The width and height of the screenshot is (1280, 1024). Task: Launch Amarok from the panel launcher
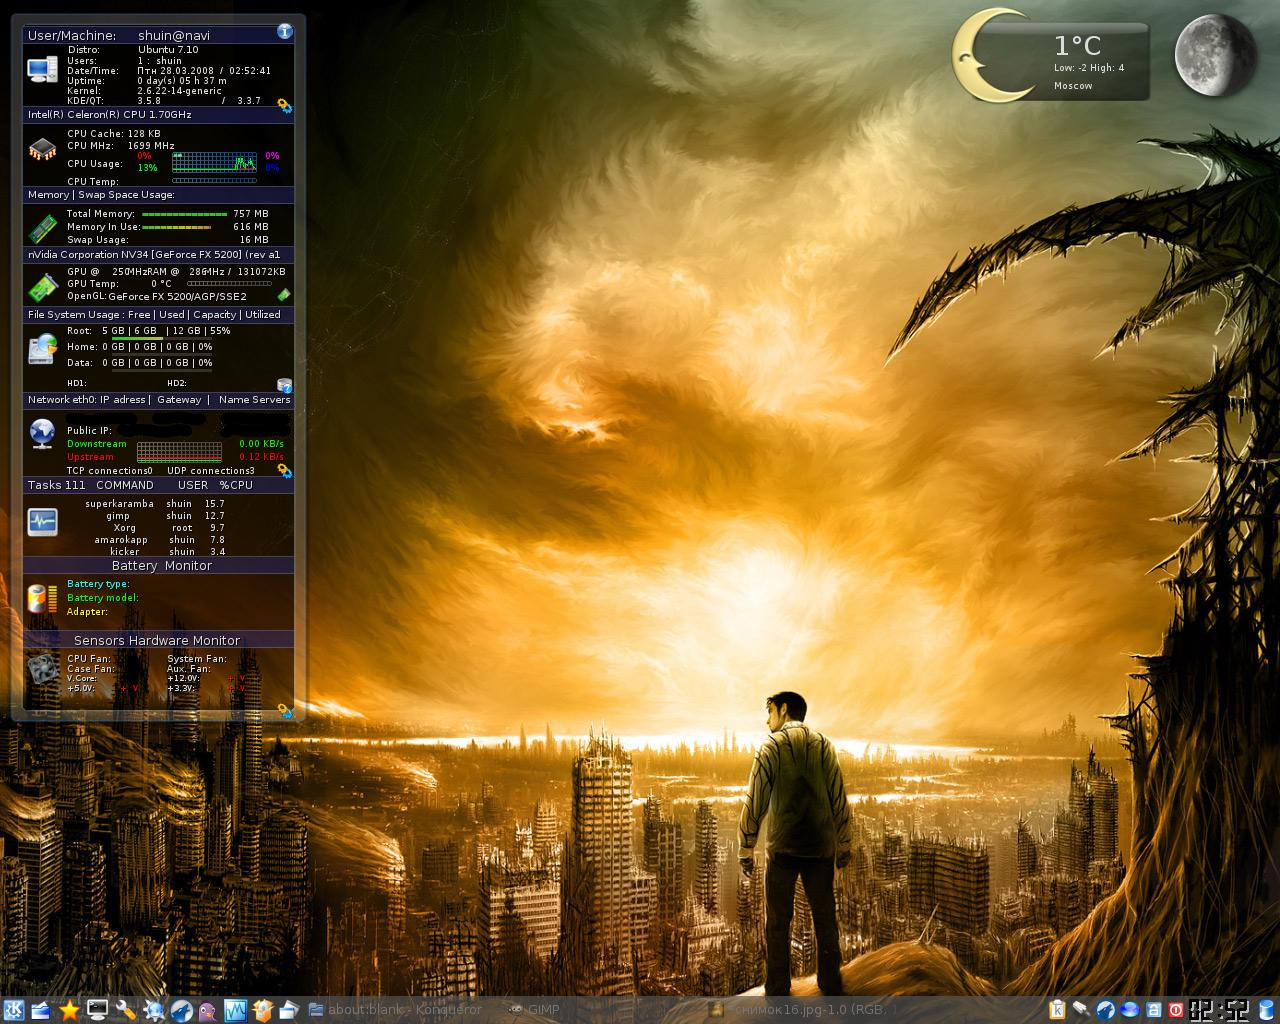(181, 1010)
